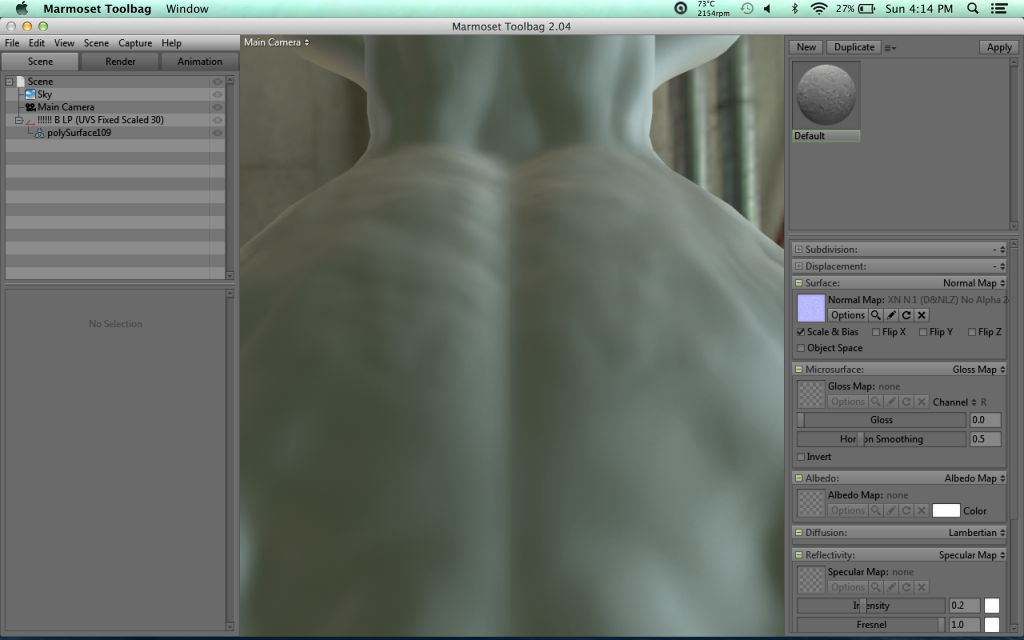Clear the Normal Map with X icon
This screenshot has height=640, width=1024.
921,315
